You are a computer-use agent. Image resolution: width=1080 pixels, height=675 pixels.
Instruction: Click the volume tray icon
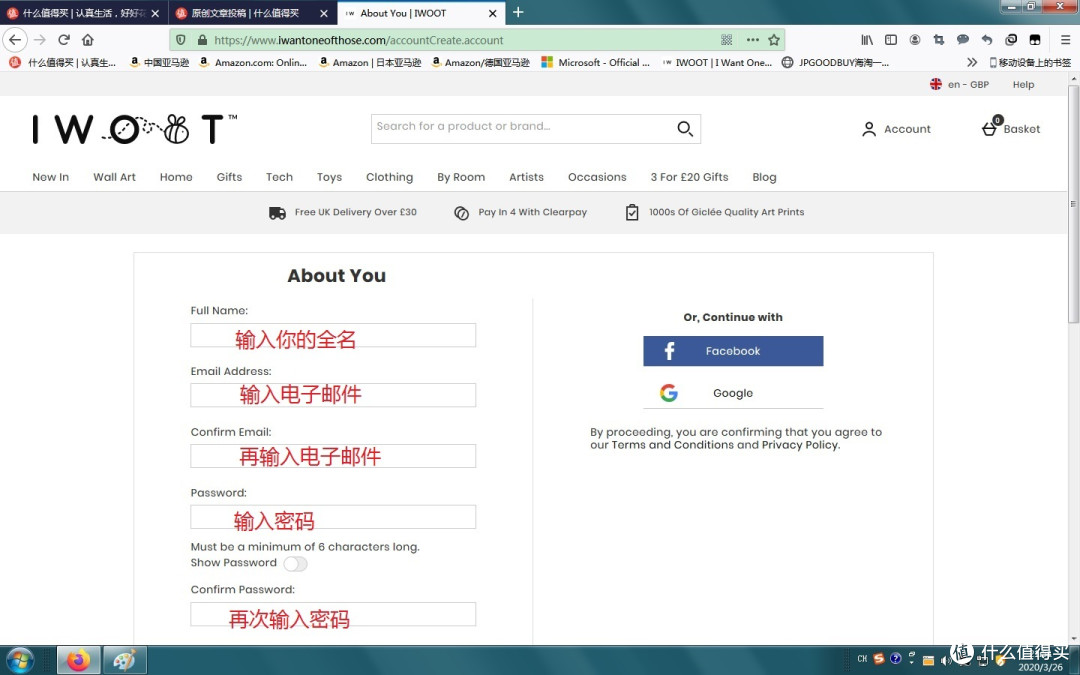tap(945, 661)
